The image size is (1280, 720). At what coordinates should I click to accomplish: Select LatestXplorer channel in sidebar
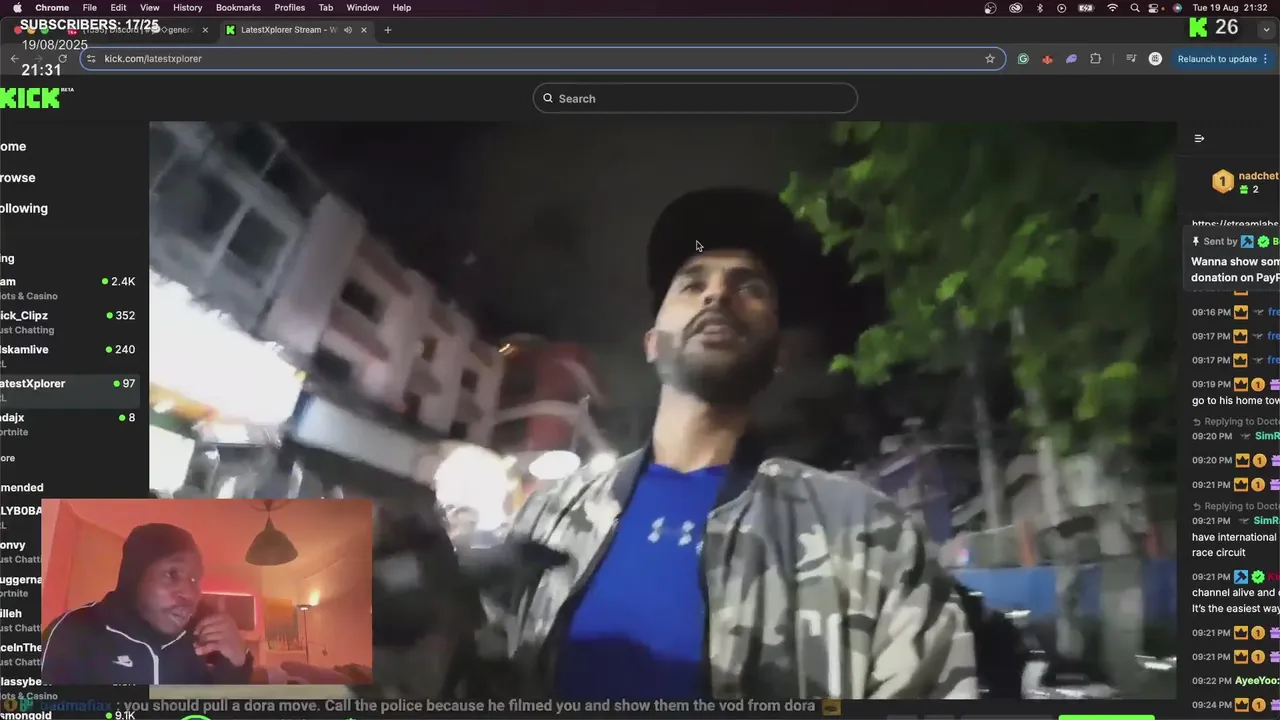pyautogui.click(x=68, y=390)
